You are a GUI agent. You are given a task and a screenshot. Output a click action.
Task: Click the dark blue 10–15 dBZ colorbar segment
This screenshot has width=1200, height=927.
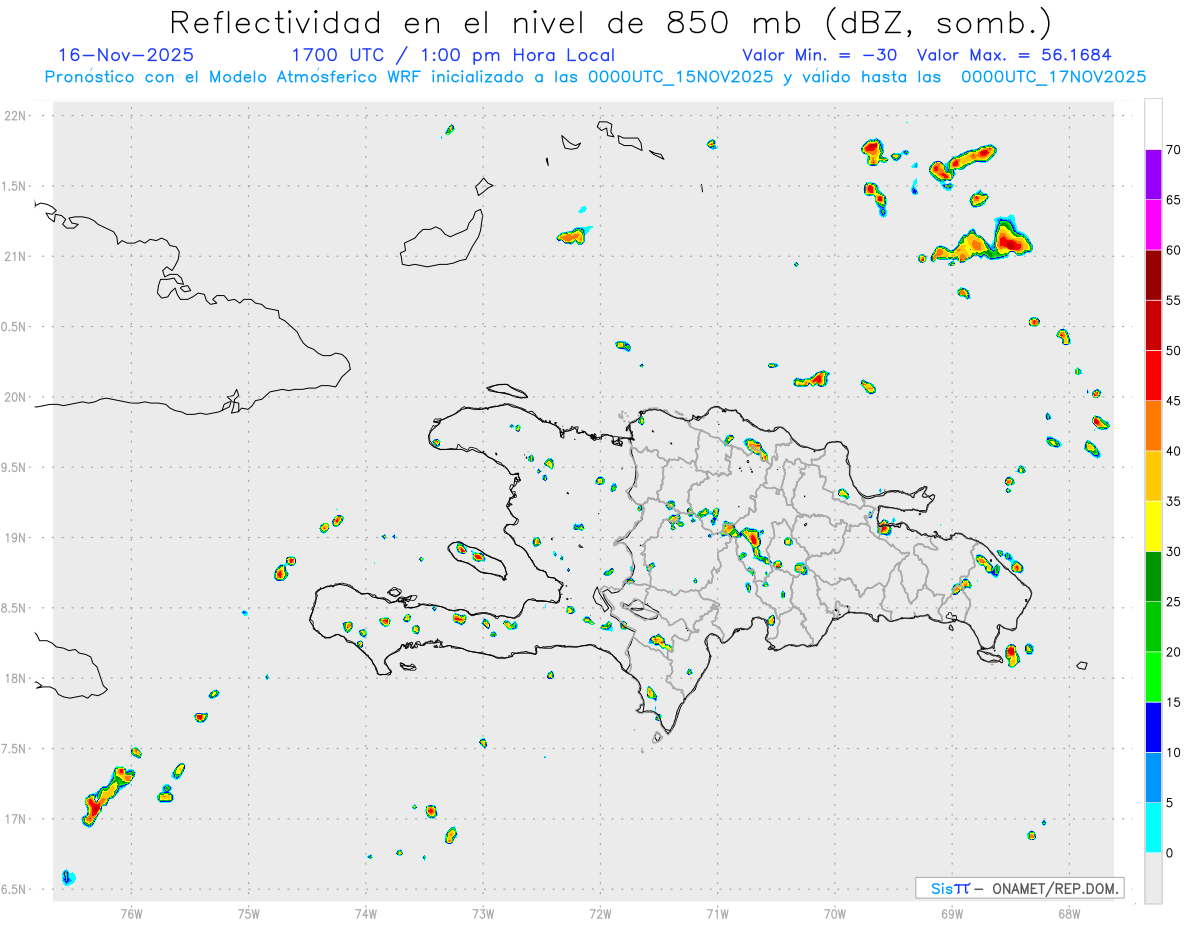click(1153, 727)
